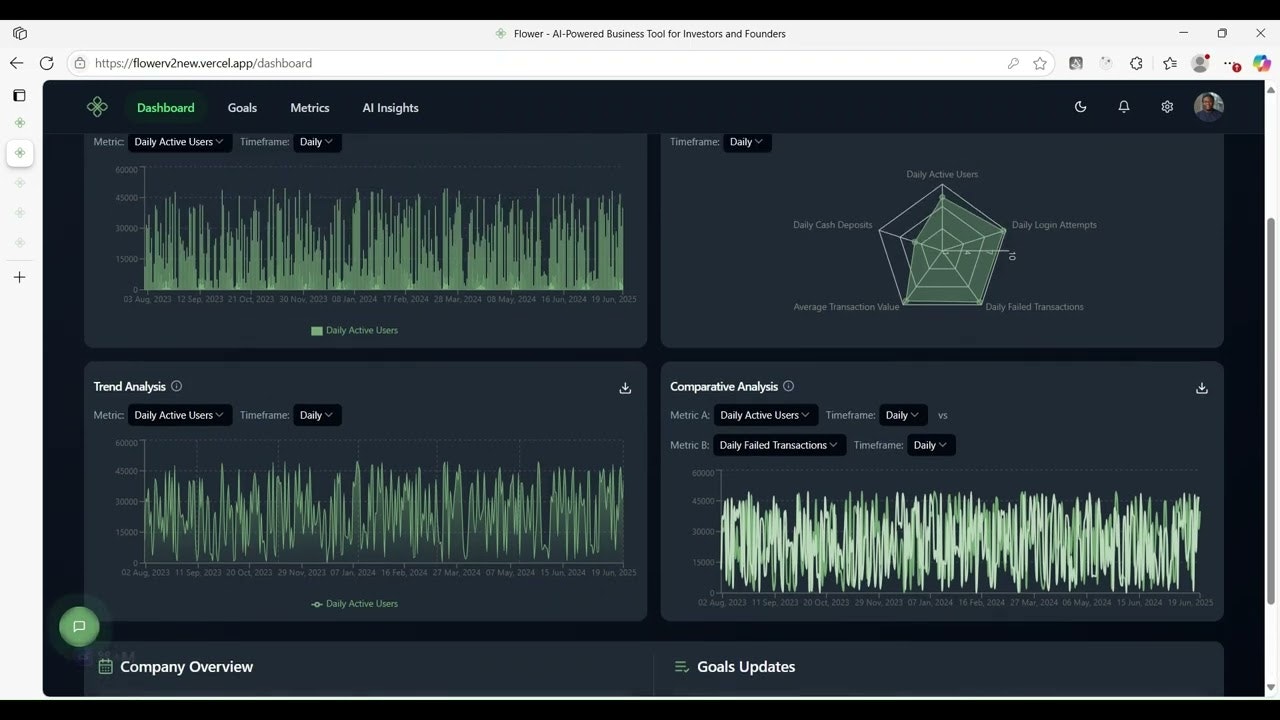Open settings gear icon in navbar

(1166, 107)
